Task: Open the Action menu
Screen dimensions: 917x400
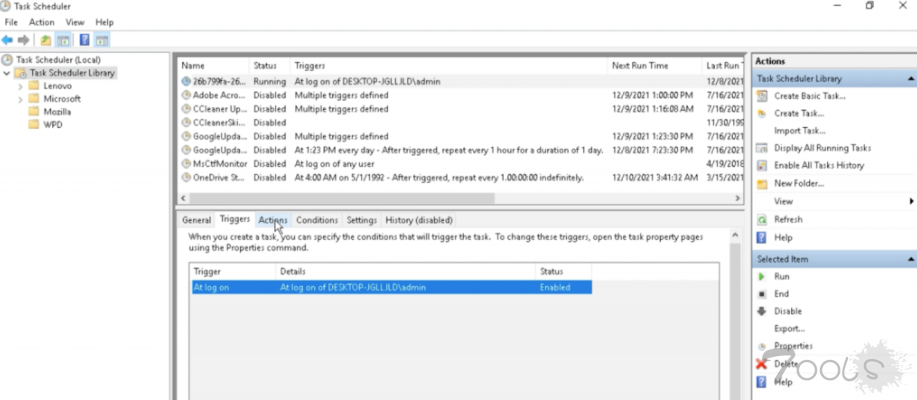Action: coord(42,22)
